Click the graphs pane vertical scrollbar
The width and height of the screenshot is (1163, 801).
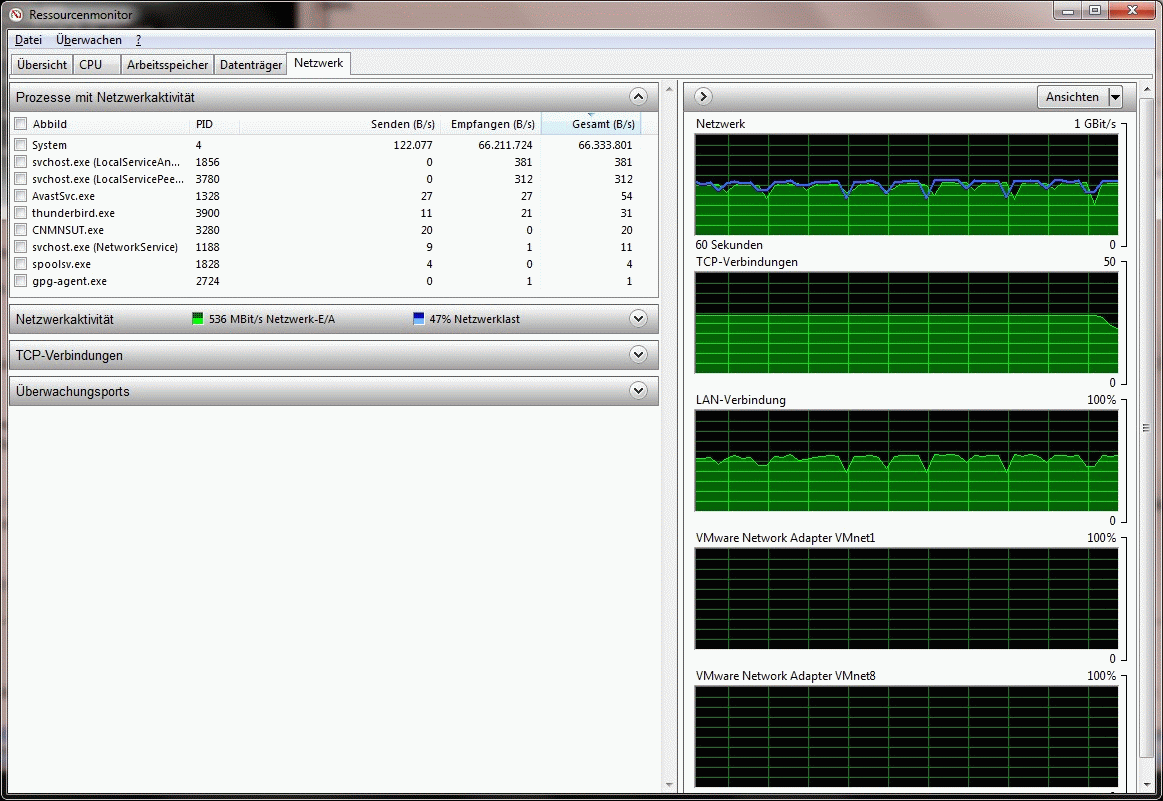point(1147,428)
